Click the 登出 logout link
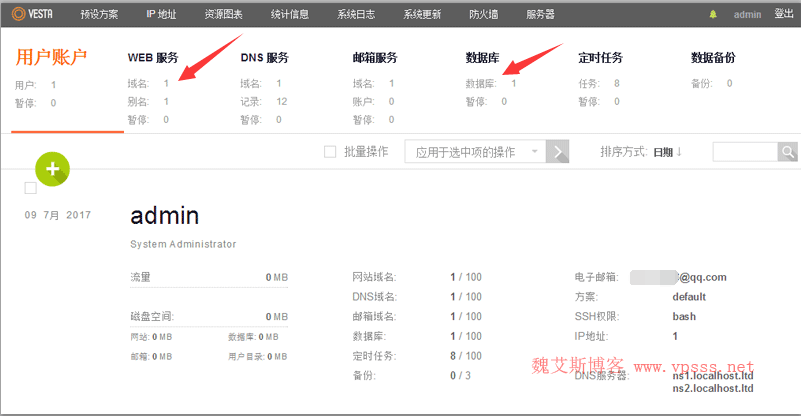This screenshot has width=801, height=416. [x=784, y=14]
